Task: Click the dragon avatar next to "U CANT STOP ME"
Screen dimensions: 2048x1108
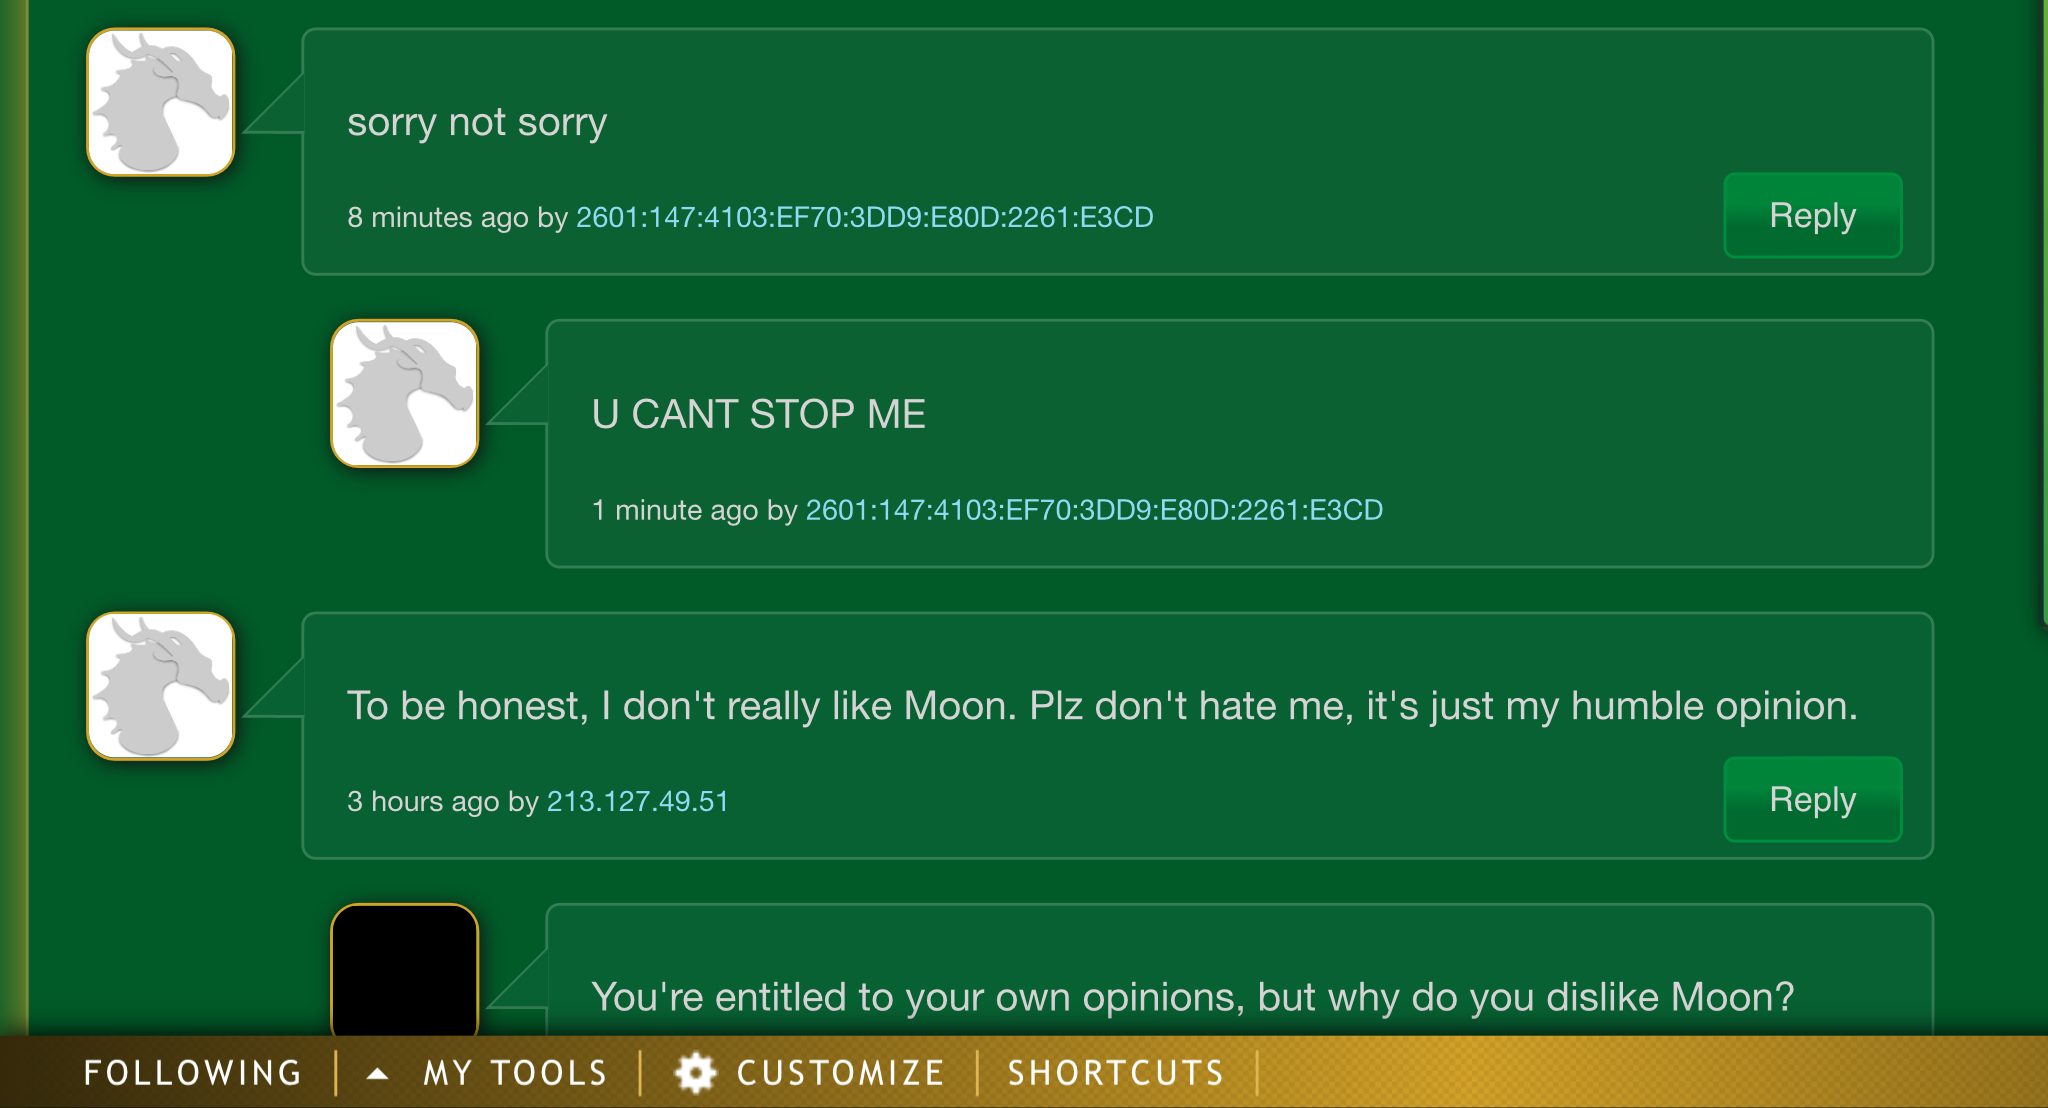Action: tap(405, 394)
